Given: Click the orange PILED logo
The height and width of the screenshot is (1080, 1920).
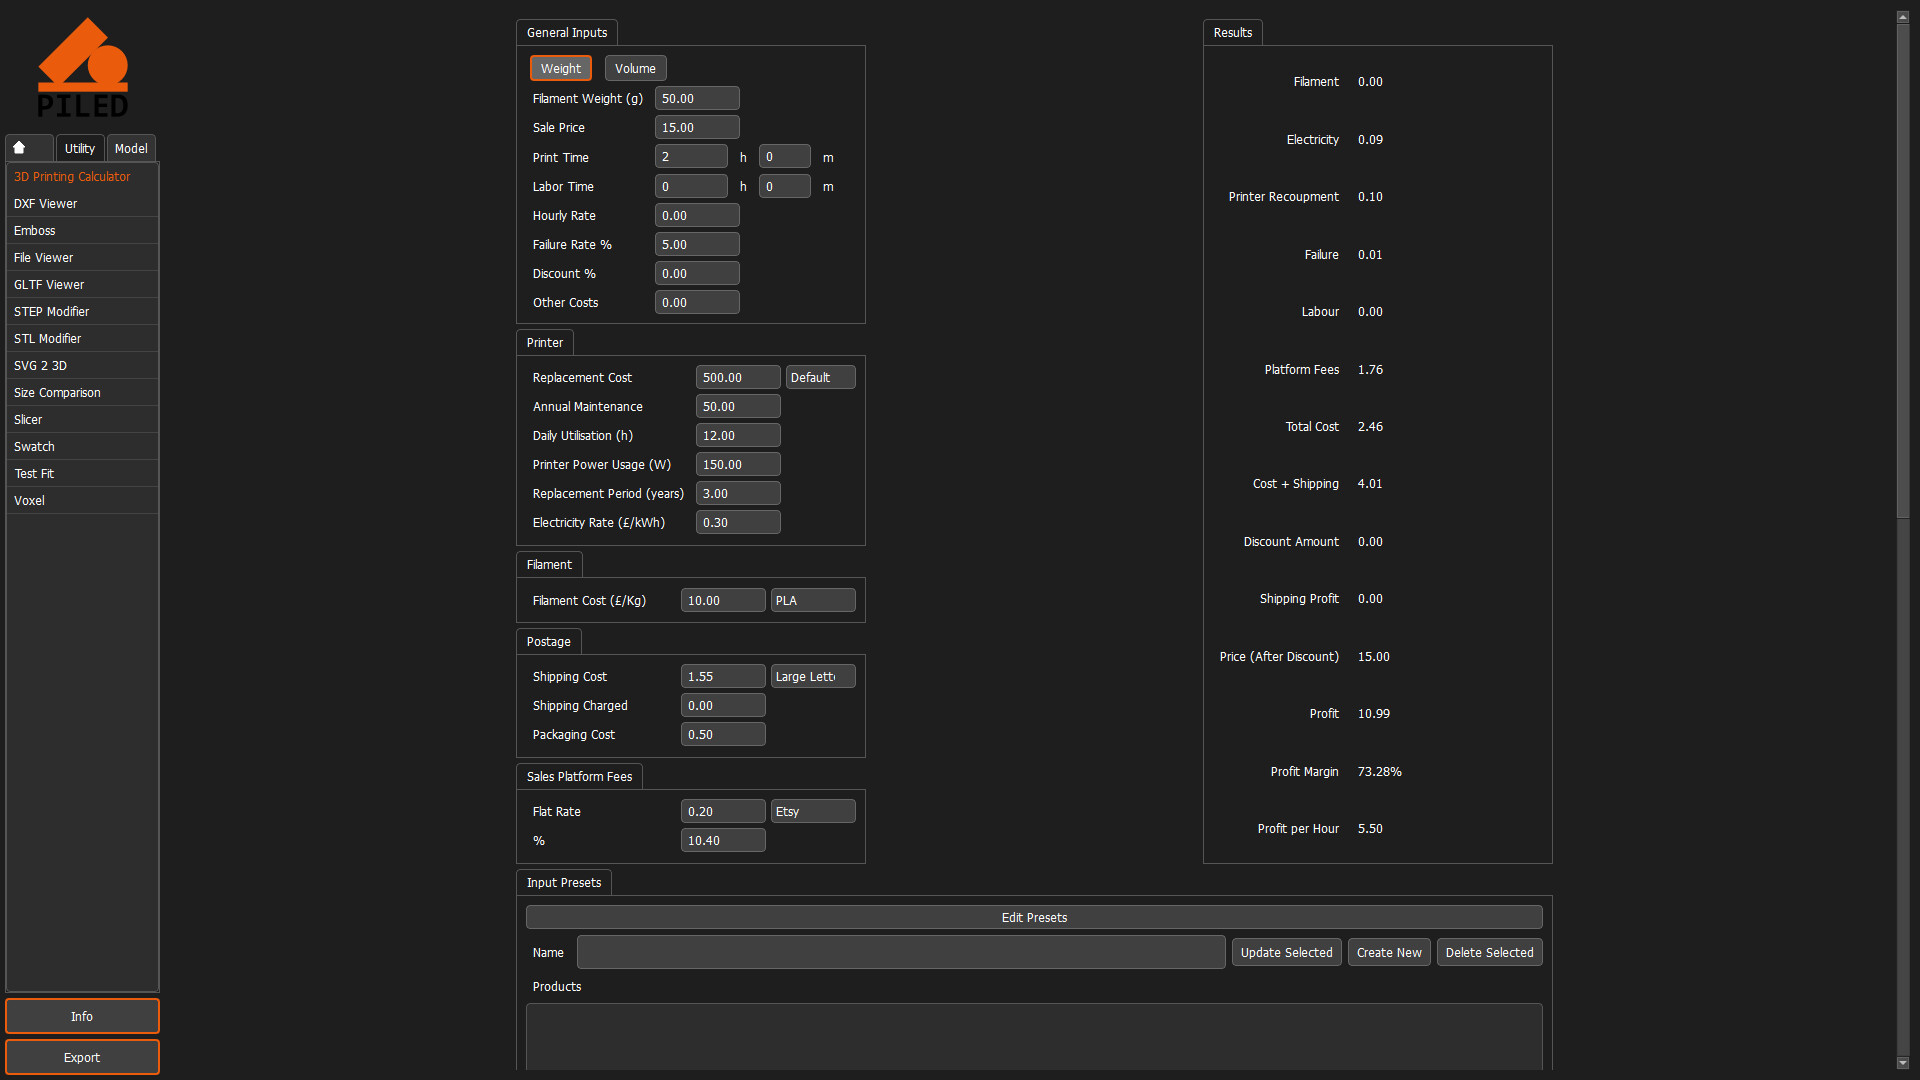Looking at the screenshot, I should pyautogui.click(x=83, y=66).
